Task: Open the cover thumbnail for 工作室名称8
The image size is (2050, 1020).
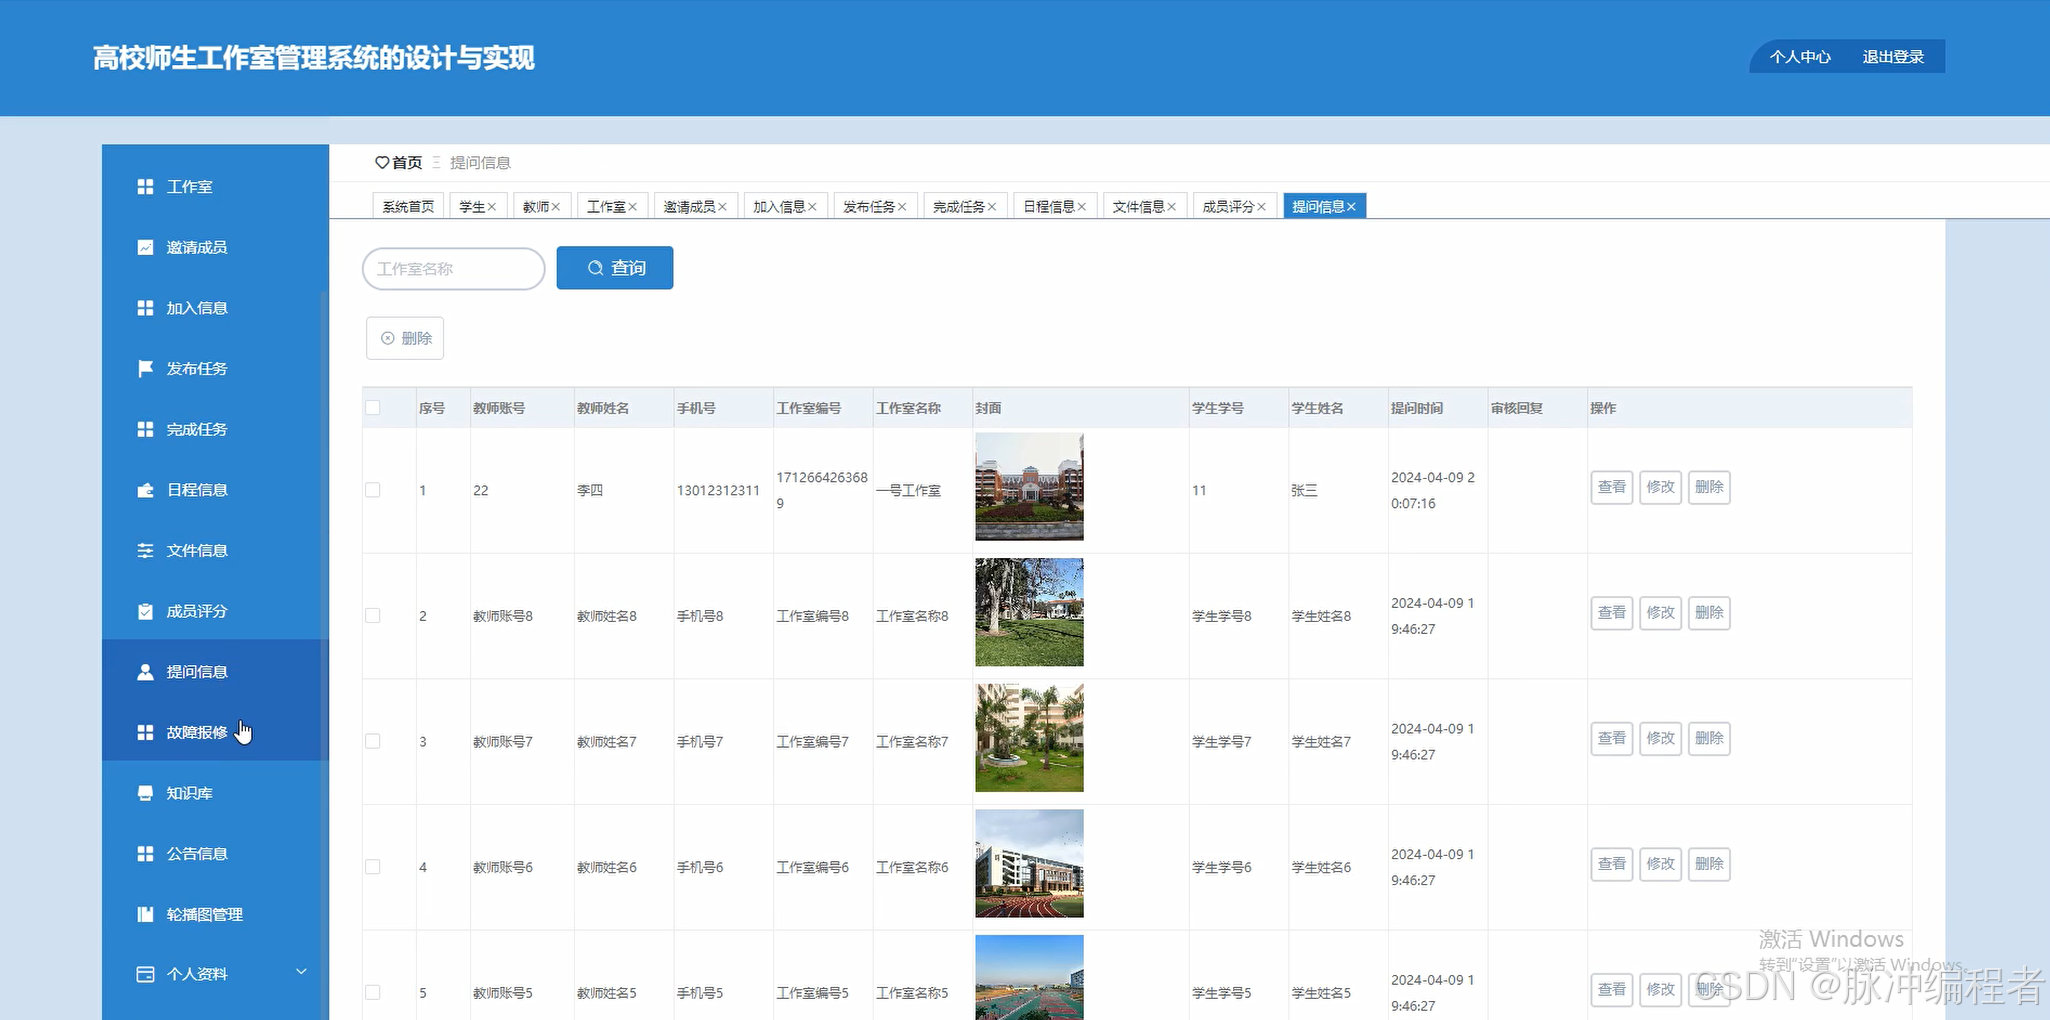Action: tap(1029, 612)
